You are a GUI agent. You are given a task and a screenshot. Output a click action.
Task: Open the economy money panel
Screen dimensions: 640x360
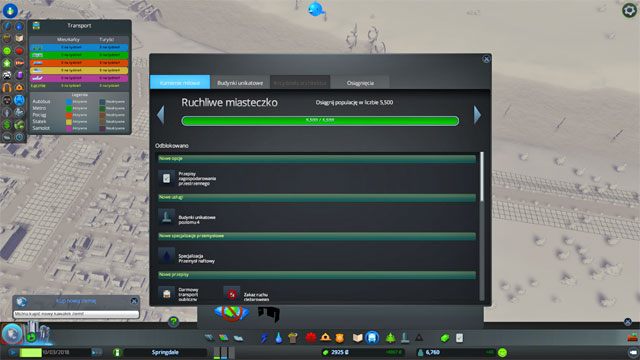[445, 338]
